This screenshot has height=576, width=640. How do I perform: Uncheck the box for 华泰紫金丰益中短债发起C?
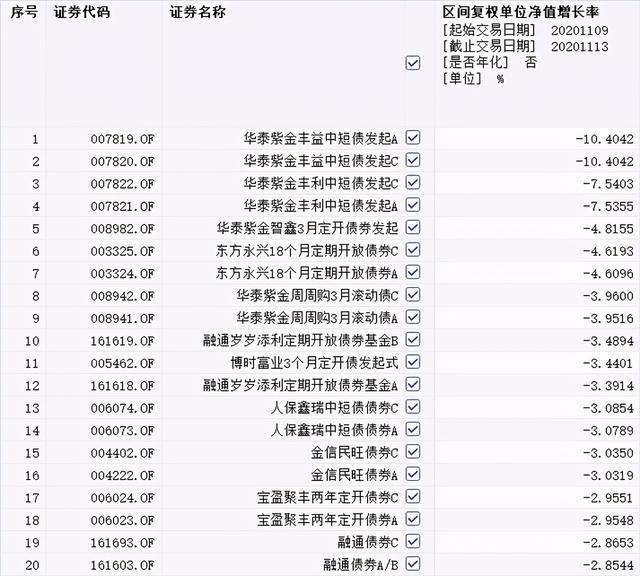413,160
